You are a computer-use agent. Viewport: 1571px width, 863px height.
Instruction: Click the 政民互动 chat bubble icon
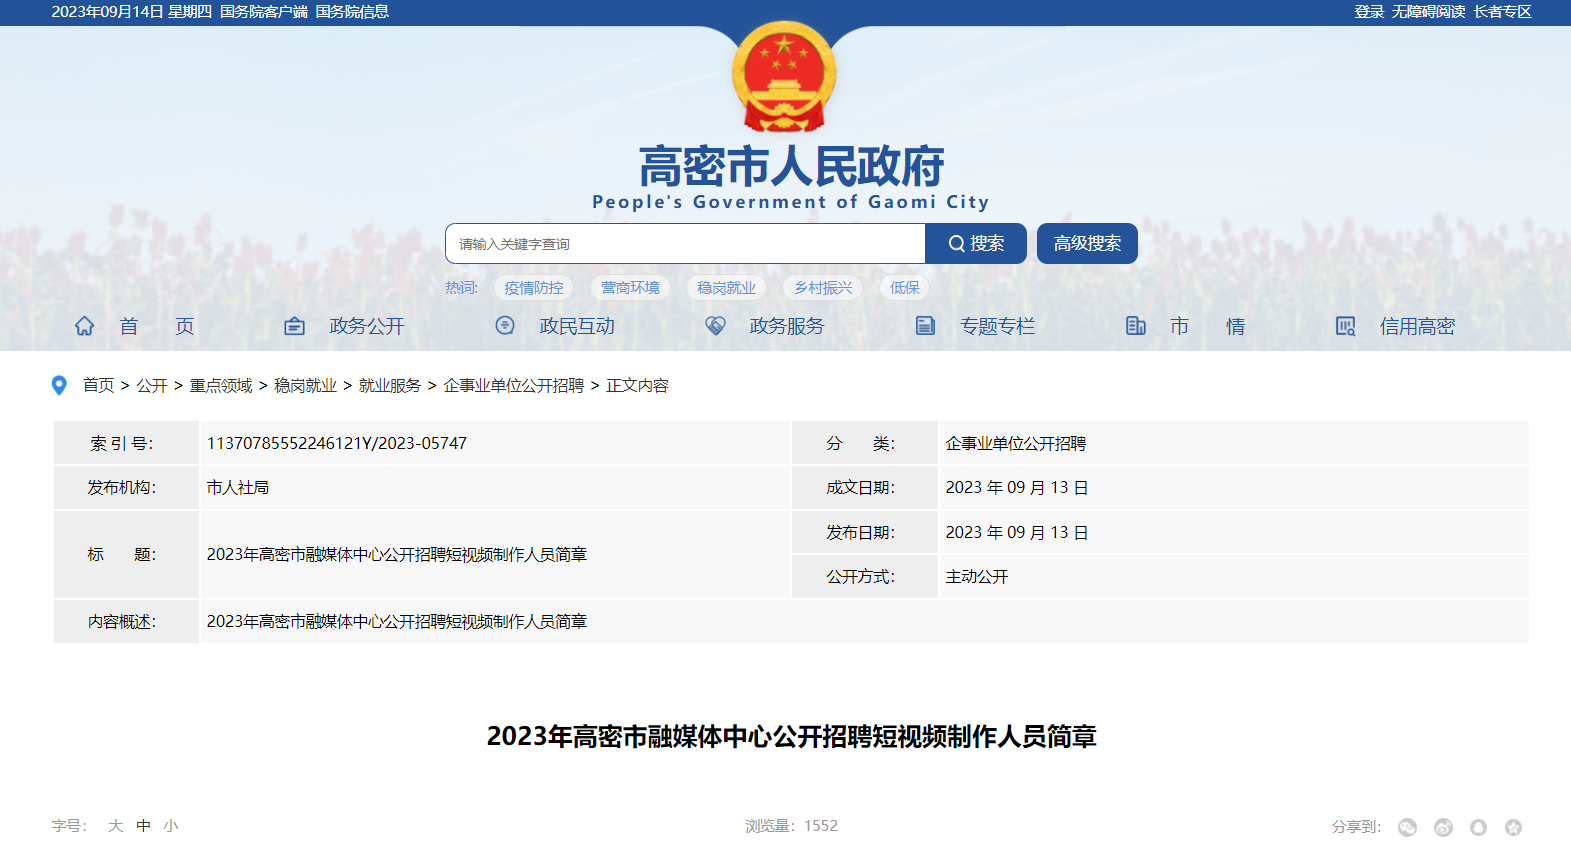point(505,325)
